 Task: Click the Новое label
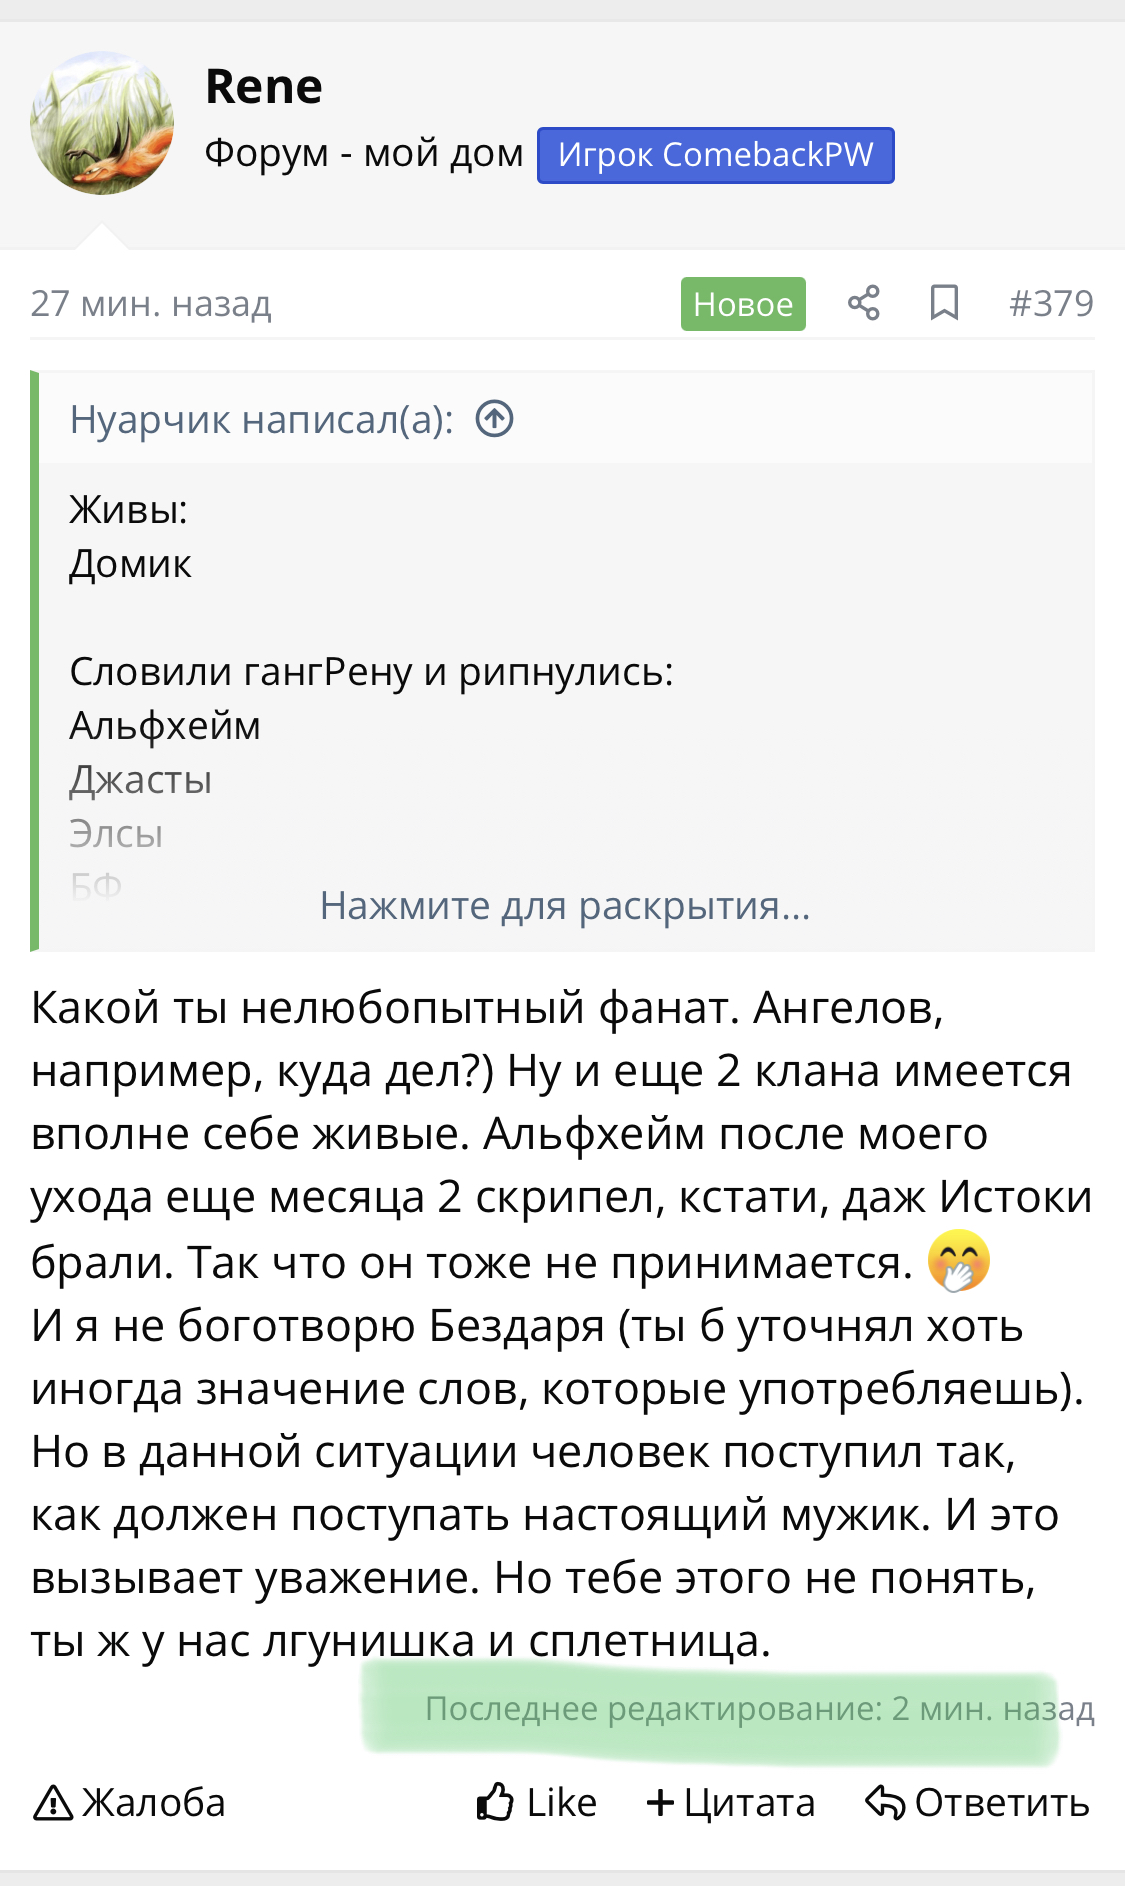(x=743, y=304)
